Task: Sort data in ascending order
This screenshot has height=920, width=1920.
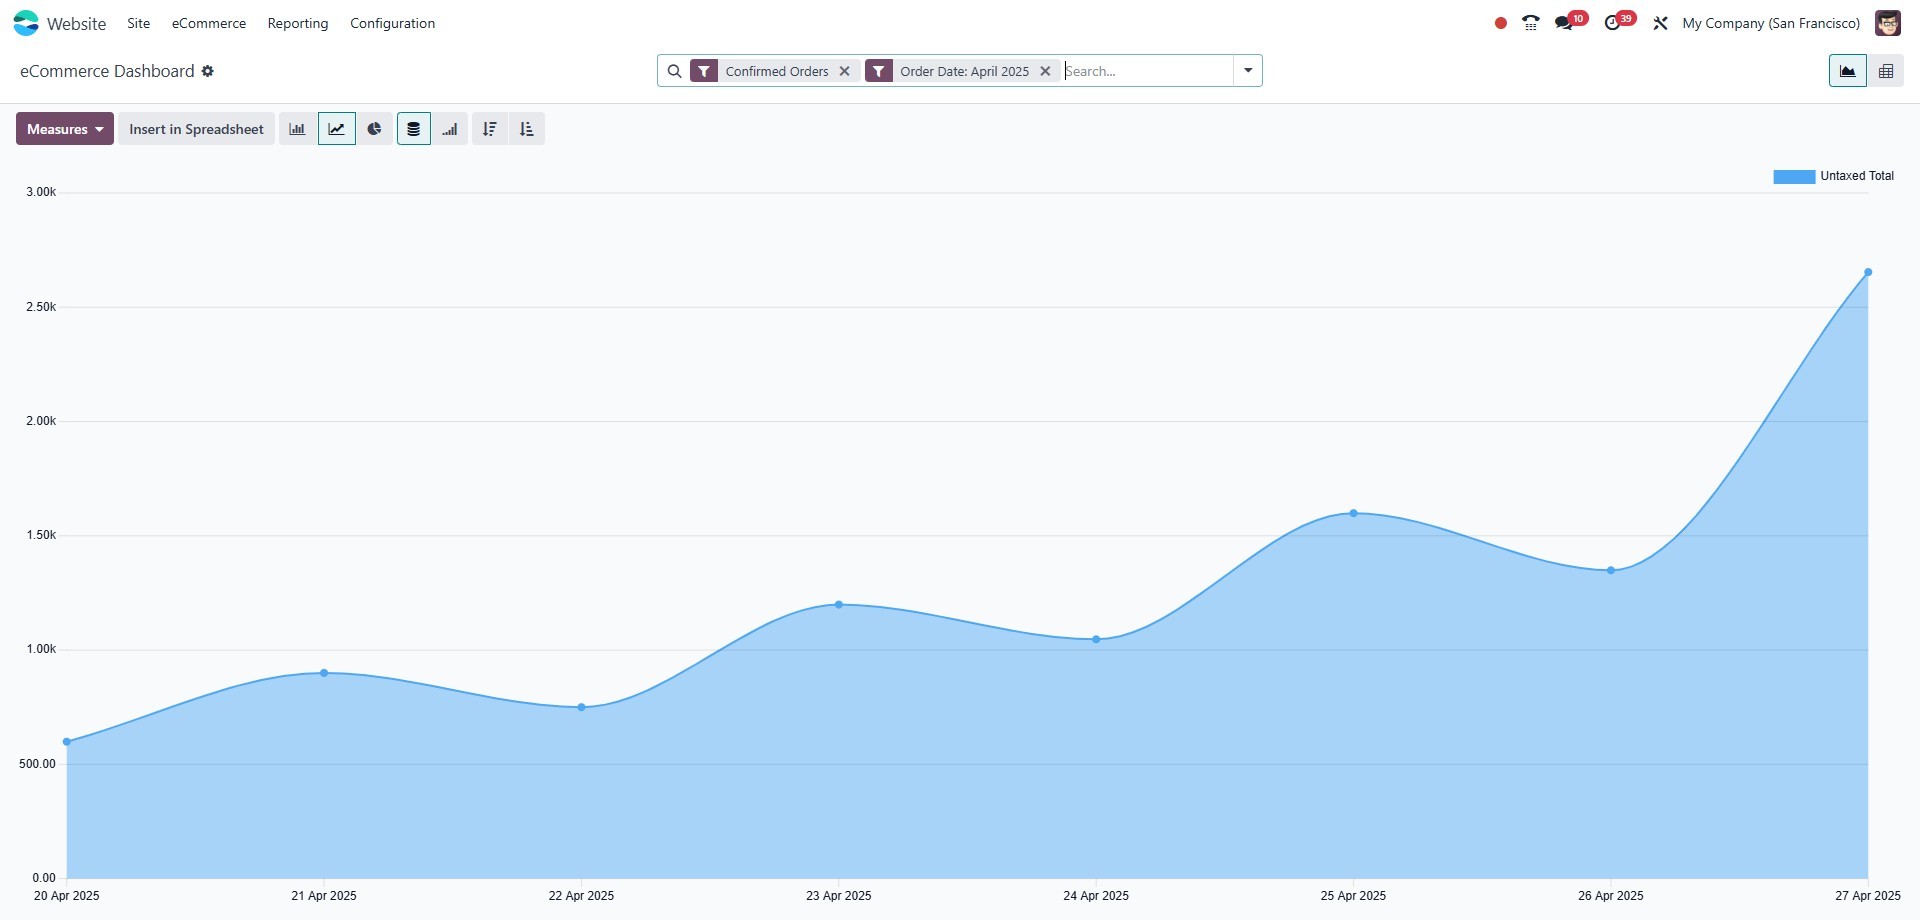Action: coord(527,129)
